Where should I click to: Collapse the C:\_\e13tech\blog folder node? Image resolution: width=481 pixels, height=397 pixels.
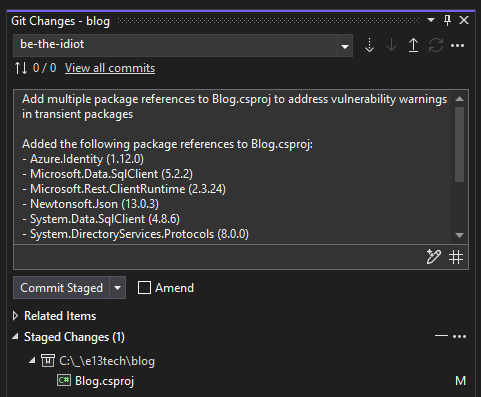point(32,360)
